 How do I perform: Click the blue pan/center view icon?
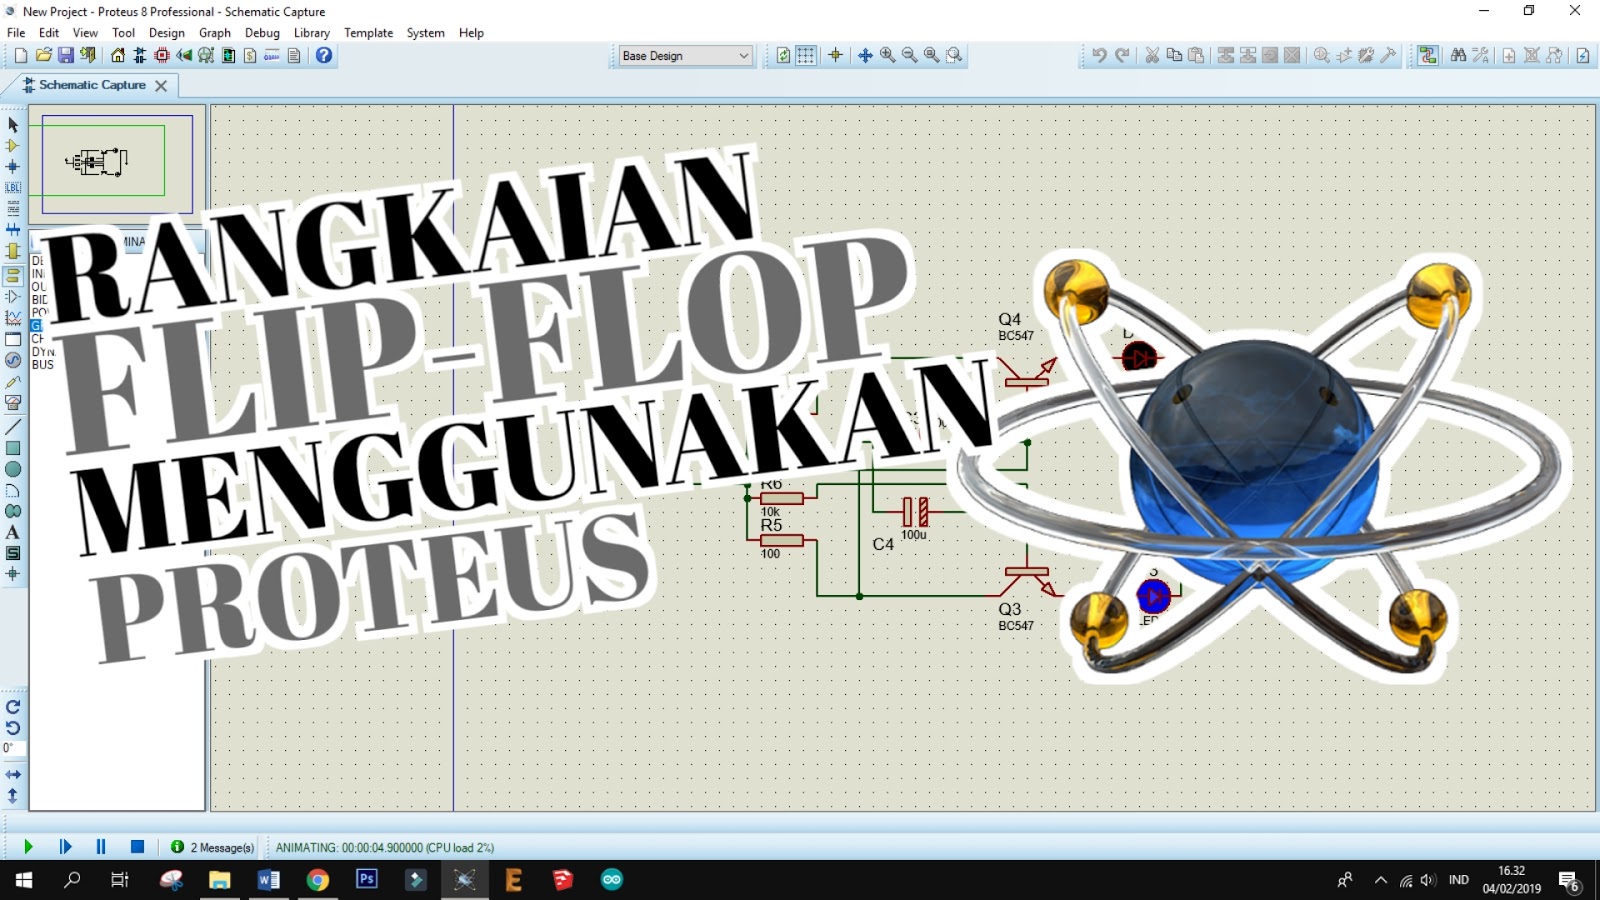coord(866,56)
